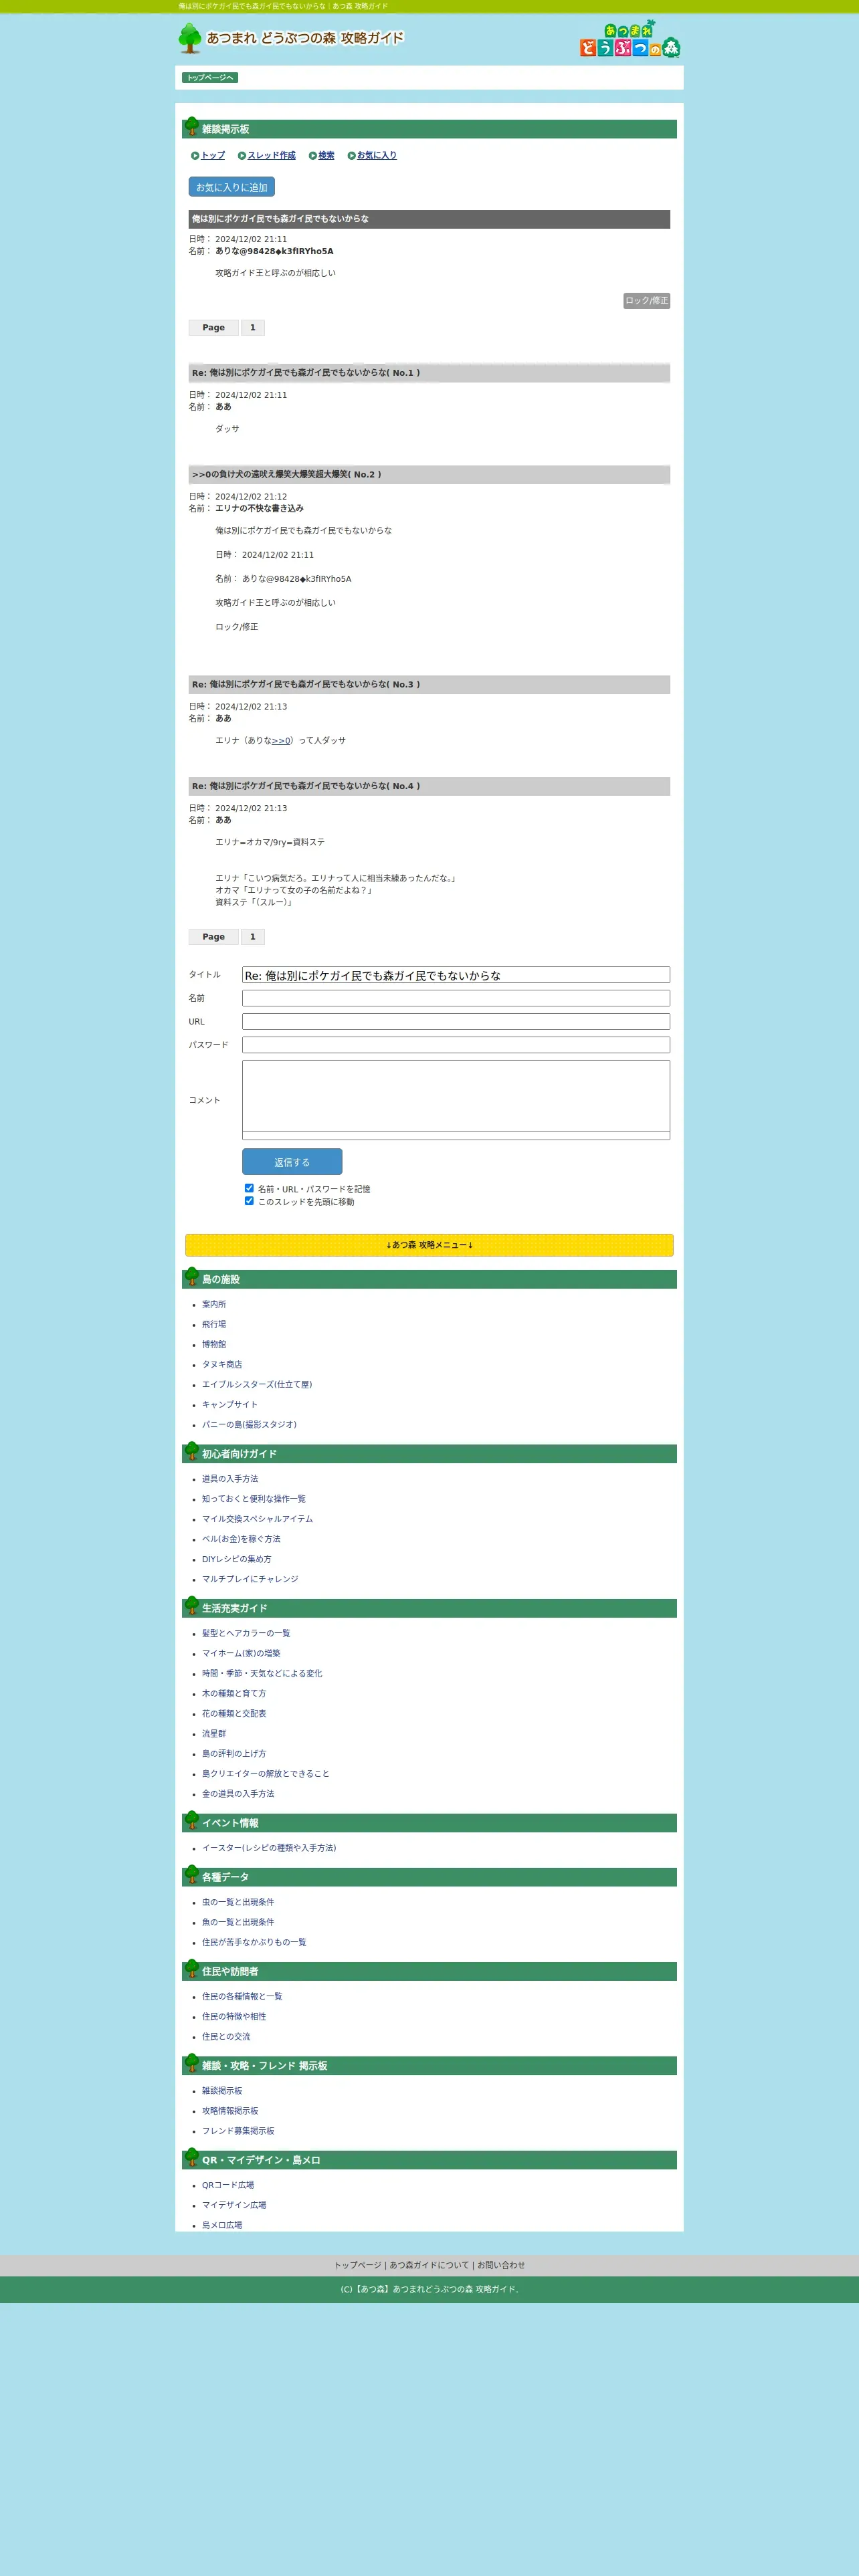
Task: Focus the 名前 input field
Action: [456, 998]
